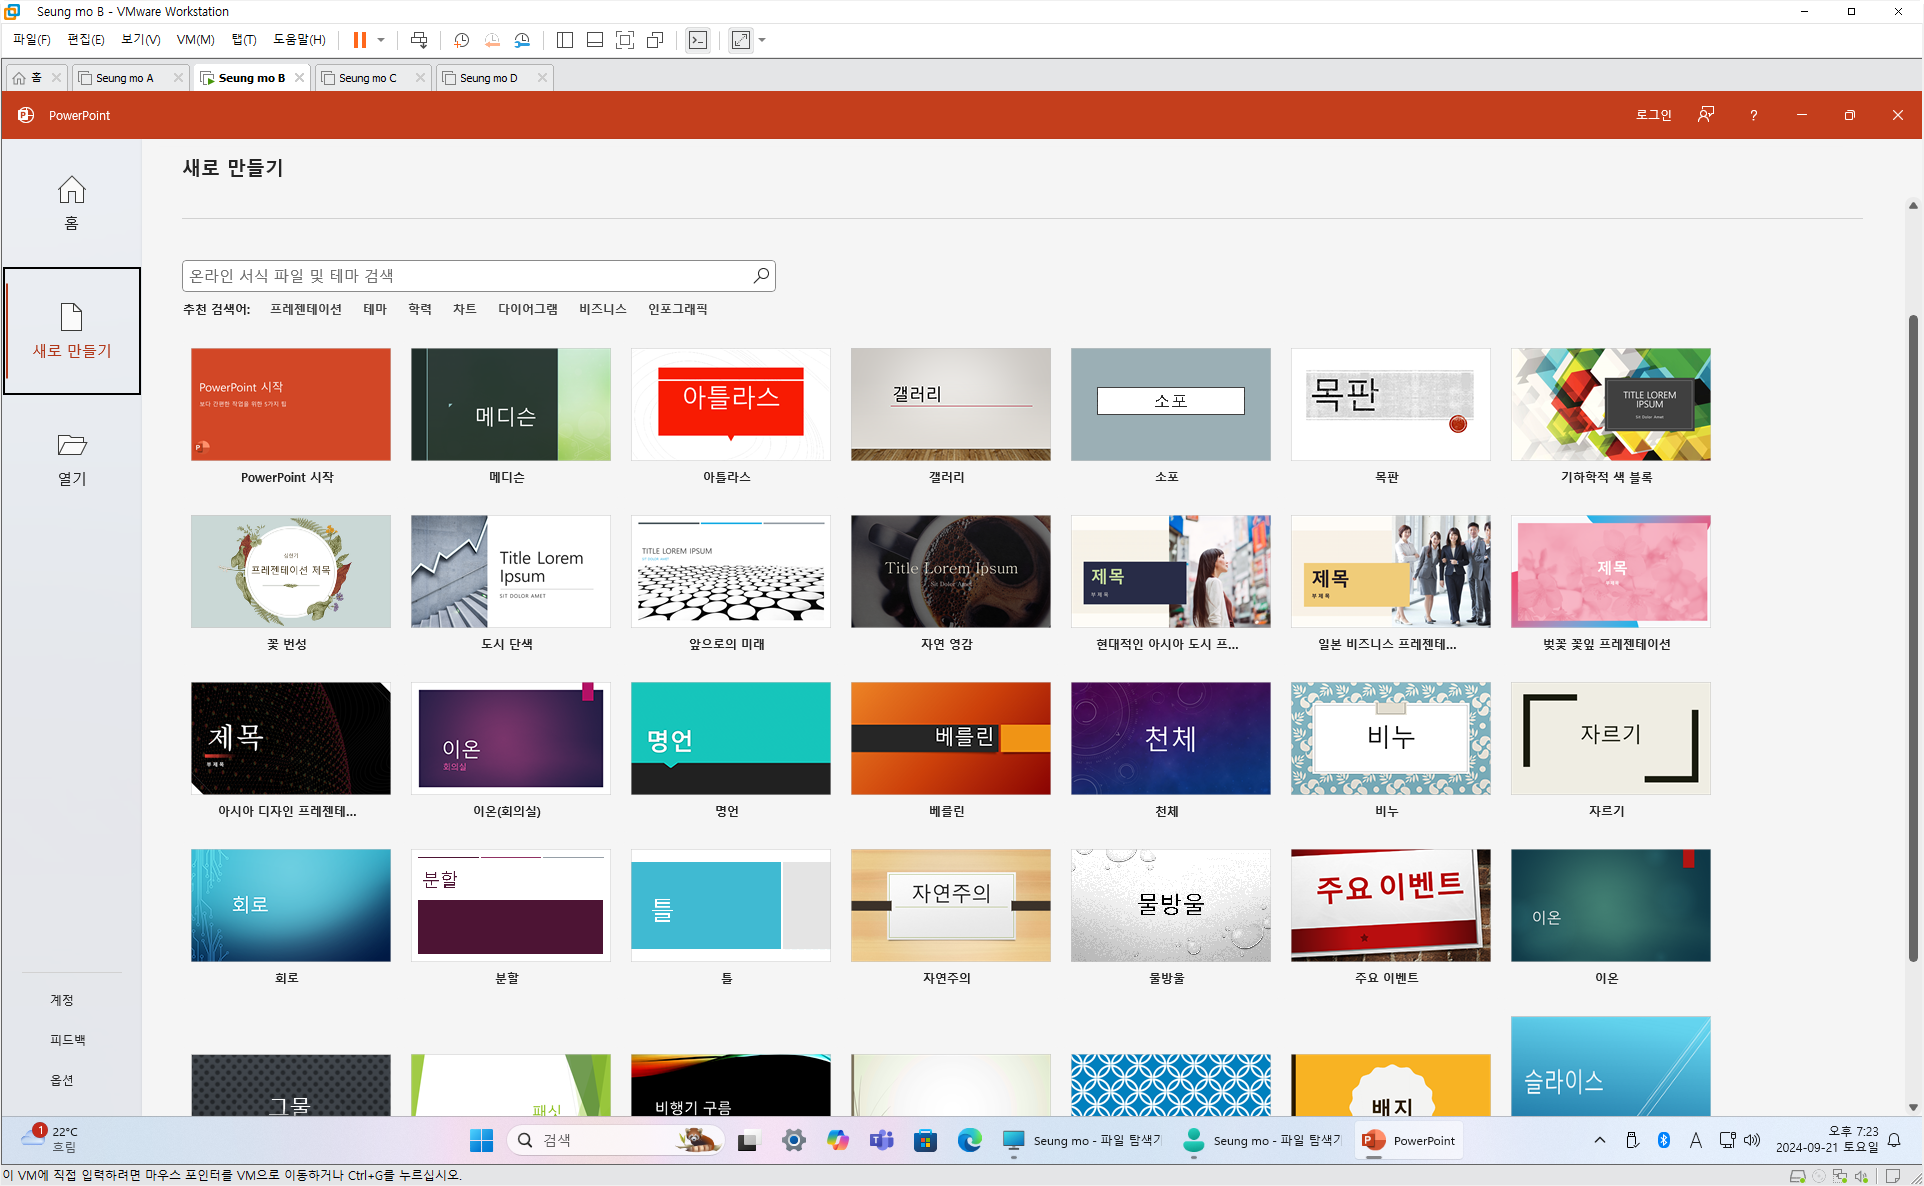Open the VM(M) menu
This screenshot has height=1186, width=1924.
(x=195, y=40)
